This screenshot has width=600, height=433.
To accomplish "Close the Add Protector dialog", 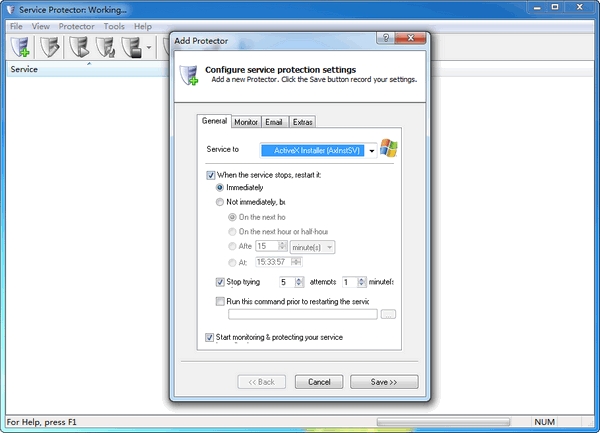I will 411,38.
